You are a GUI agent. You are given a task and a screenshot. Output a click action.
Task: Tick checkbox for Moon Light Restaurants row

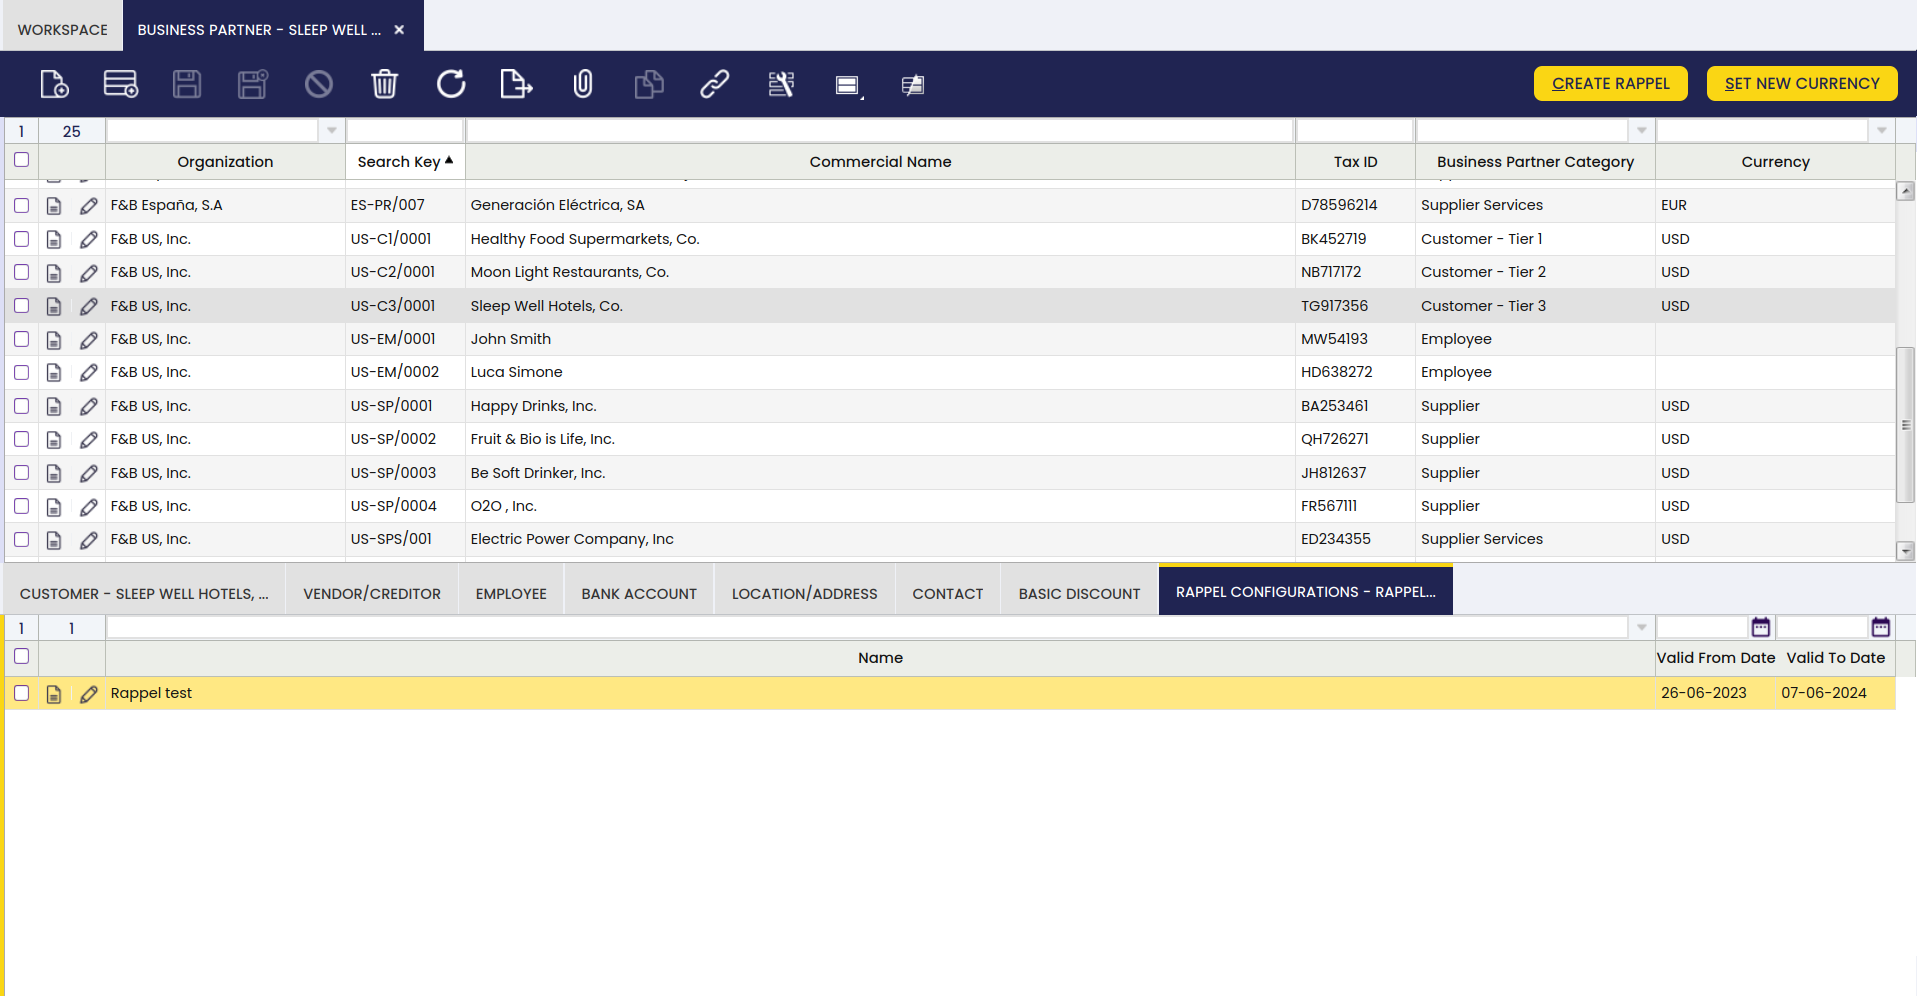coord(21,272)
